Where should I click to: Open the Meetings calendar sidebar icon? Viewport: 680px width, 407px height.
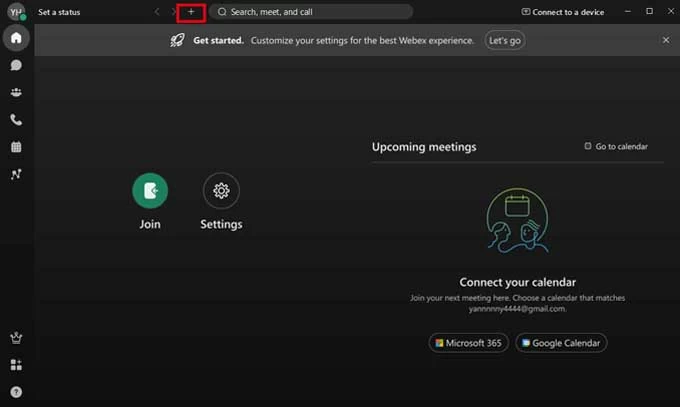16,147
